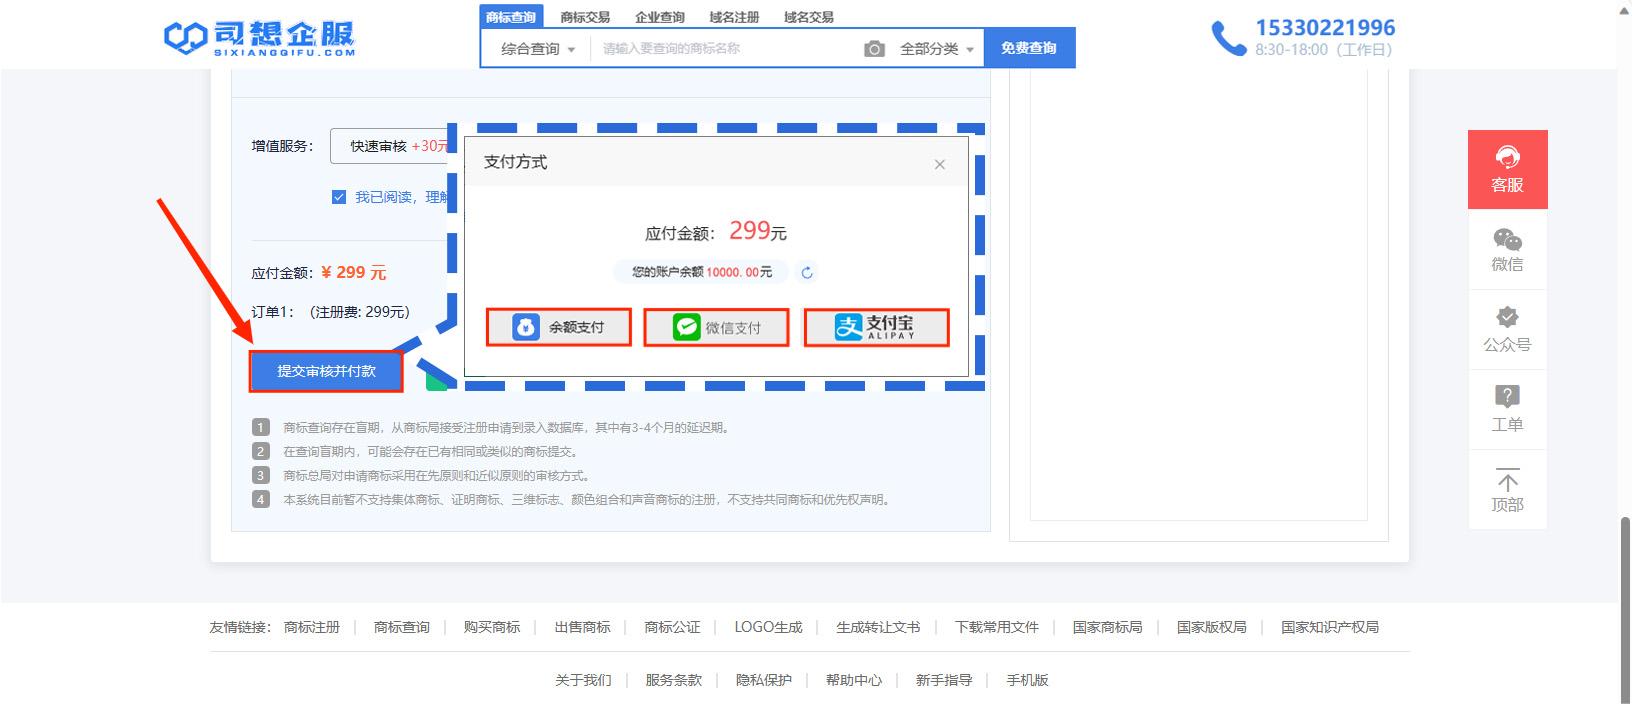Switch to the 域名交易 tab
Viewport: 1632px width, 704px height.
[x=809, y=17]
